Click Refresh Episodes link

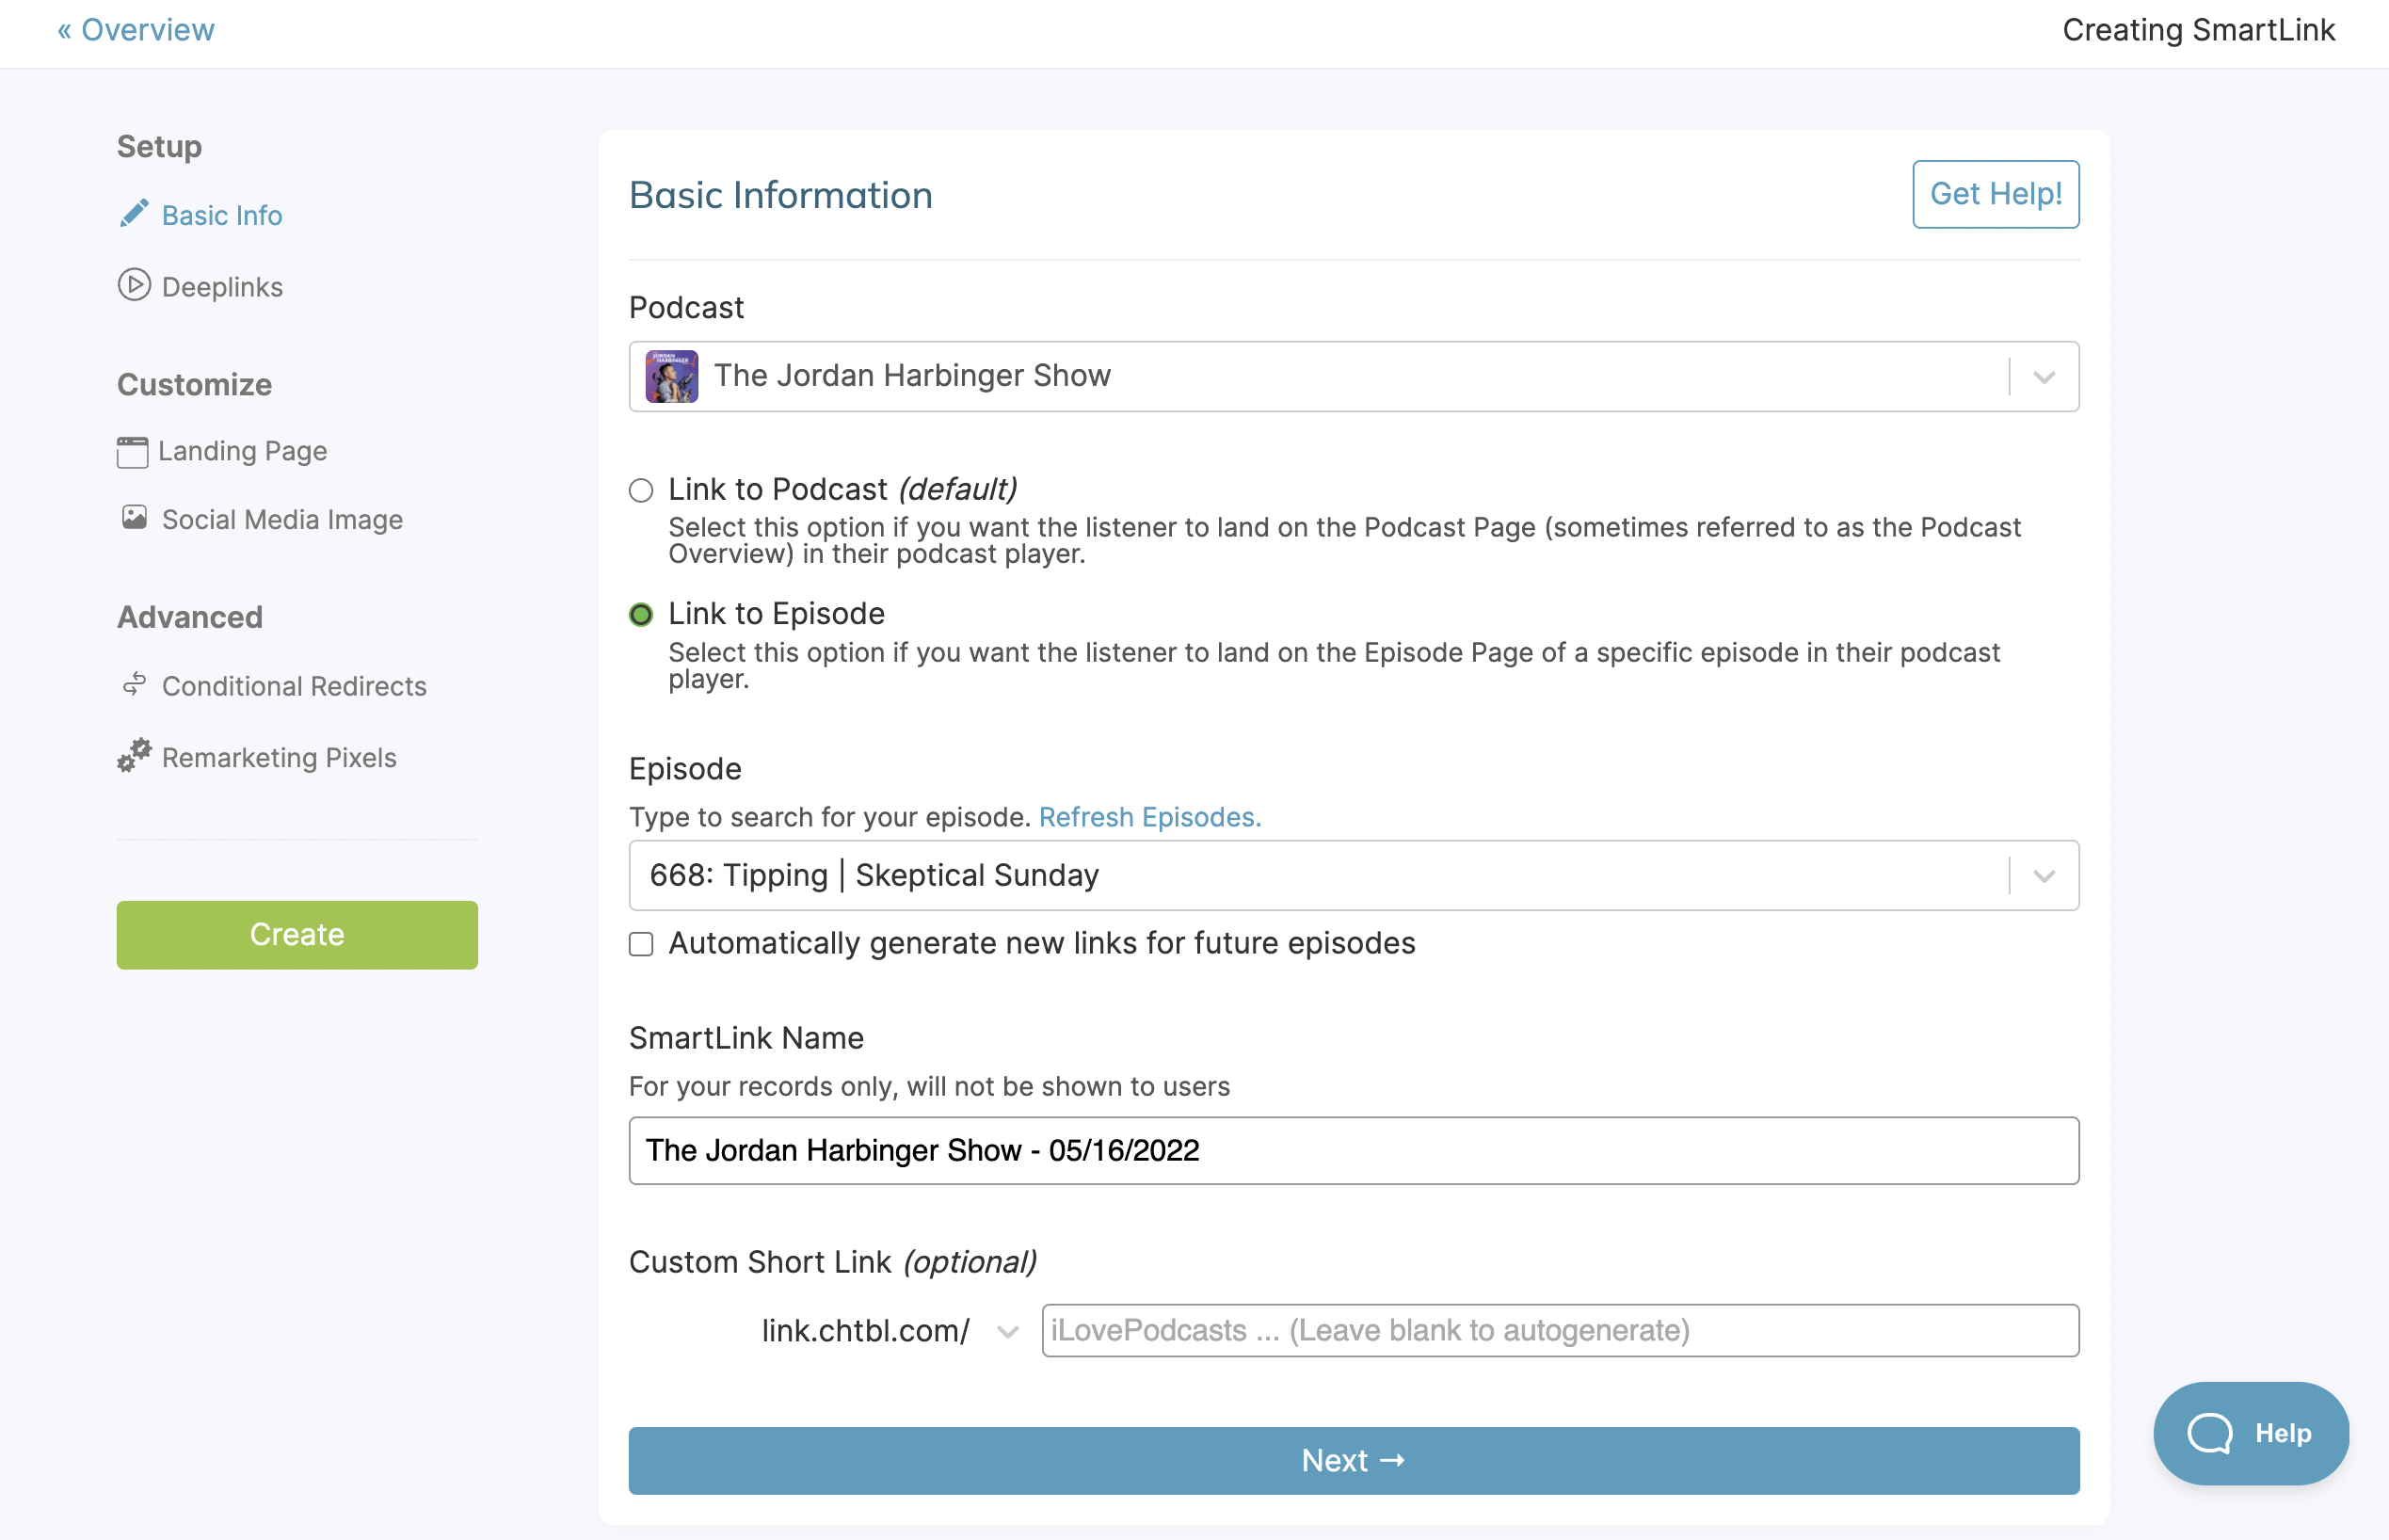tap(1150, 817)
